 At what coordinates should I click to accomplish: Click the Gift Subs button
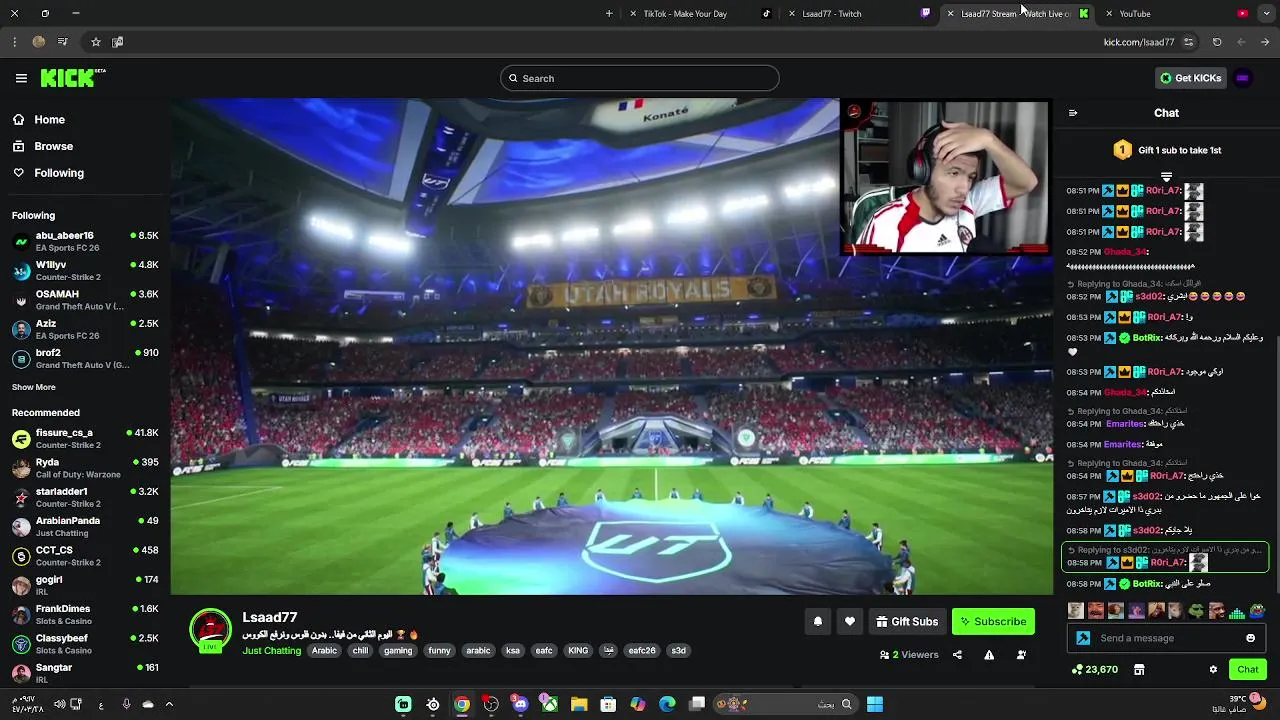coord(907,621)
